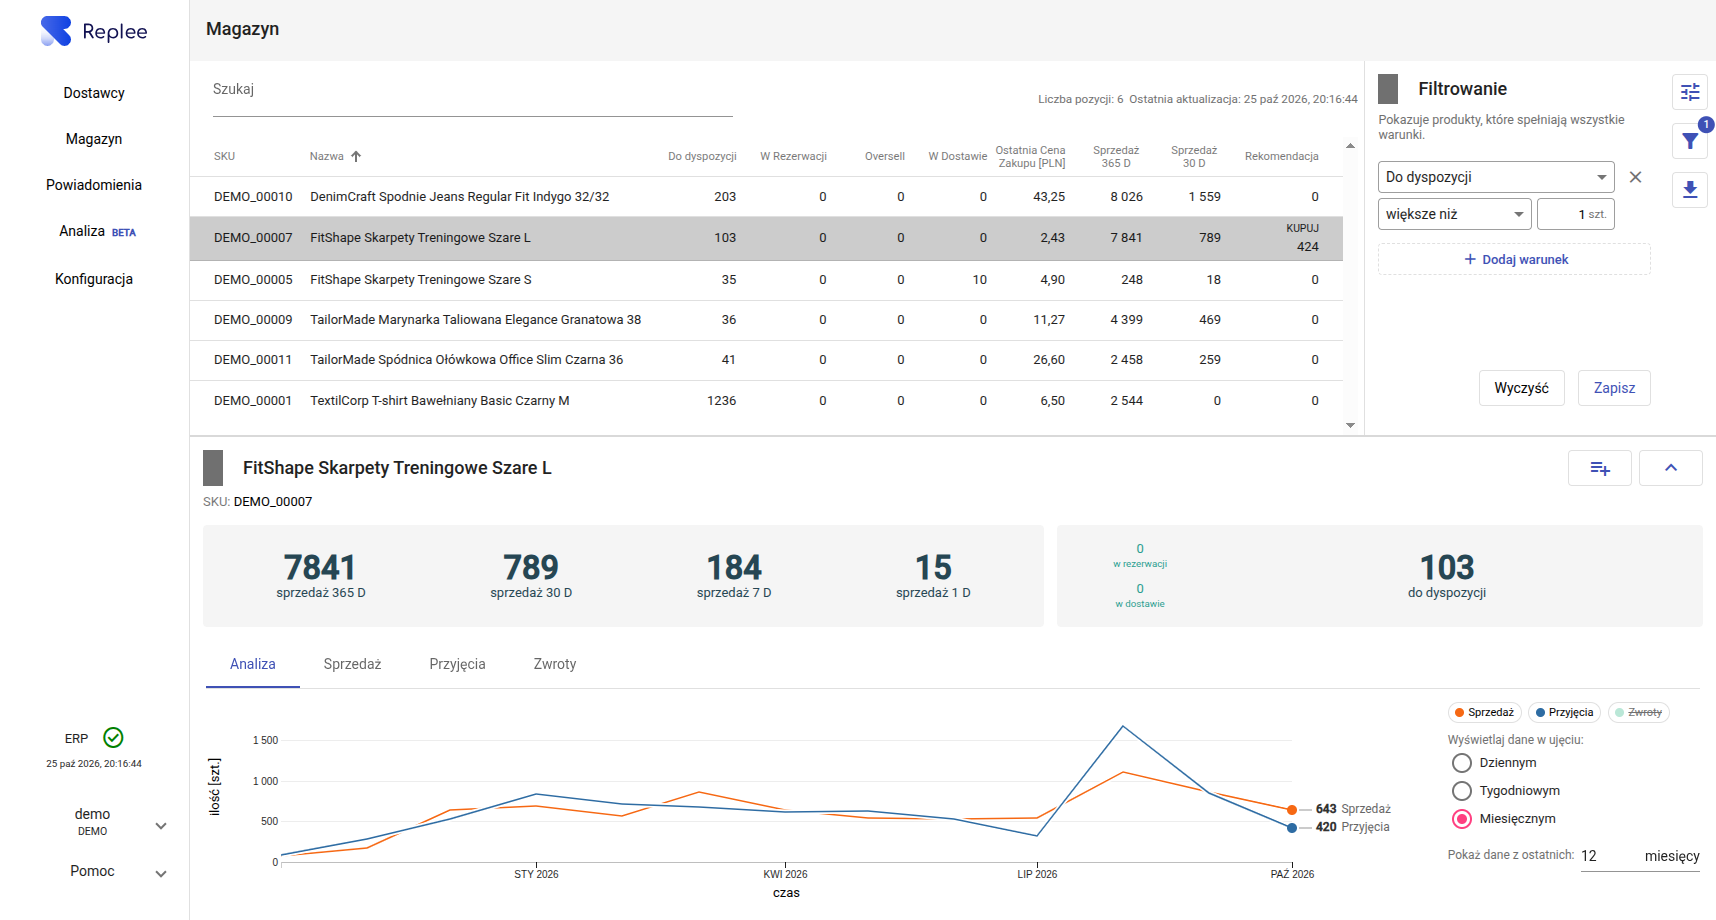Click the add-to-list icon button for the product
1716x920 pixels.
1600,468
